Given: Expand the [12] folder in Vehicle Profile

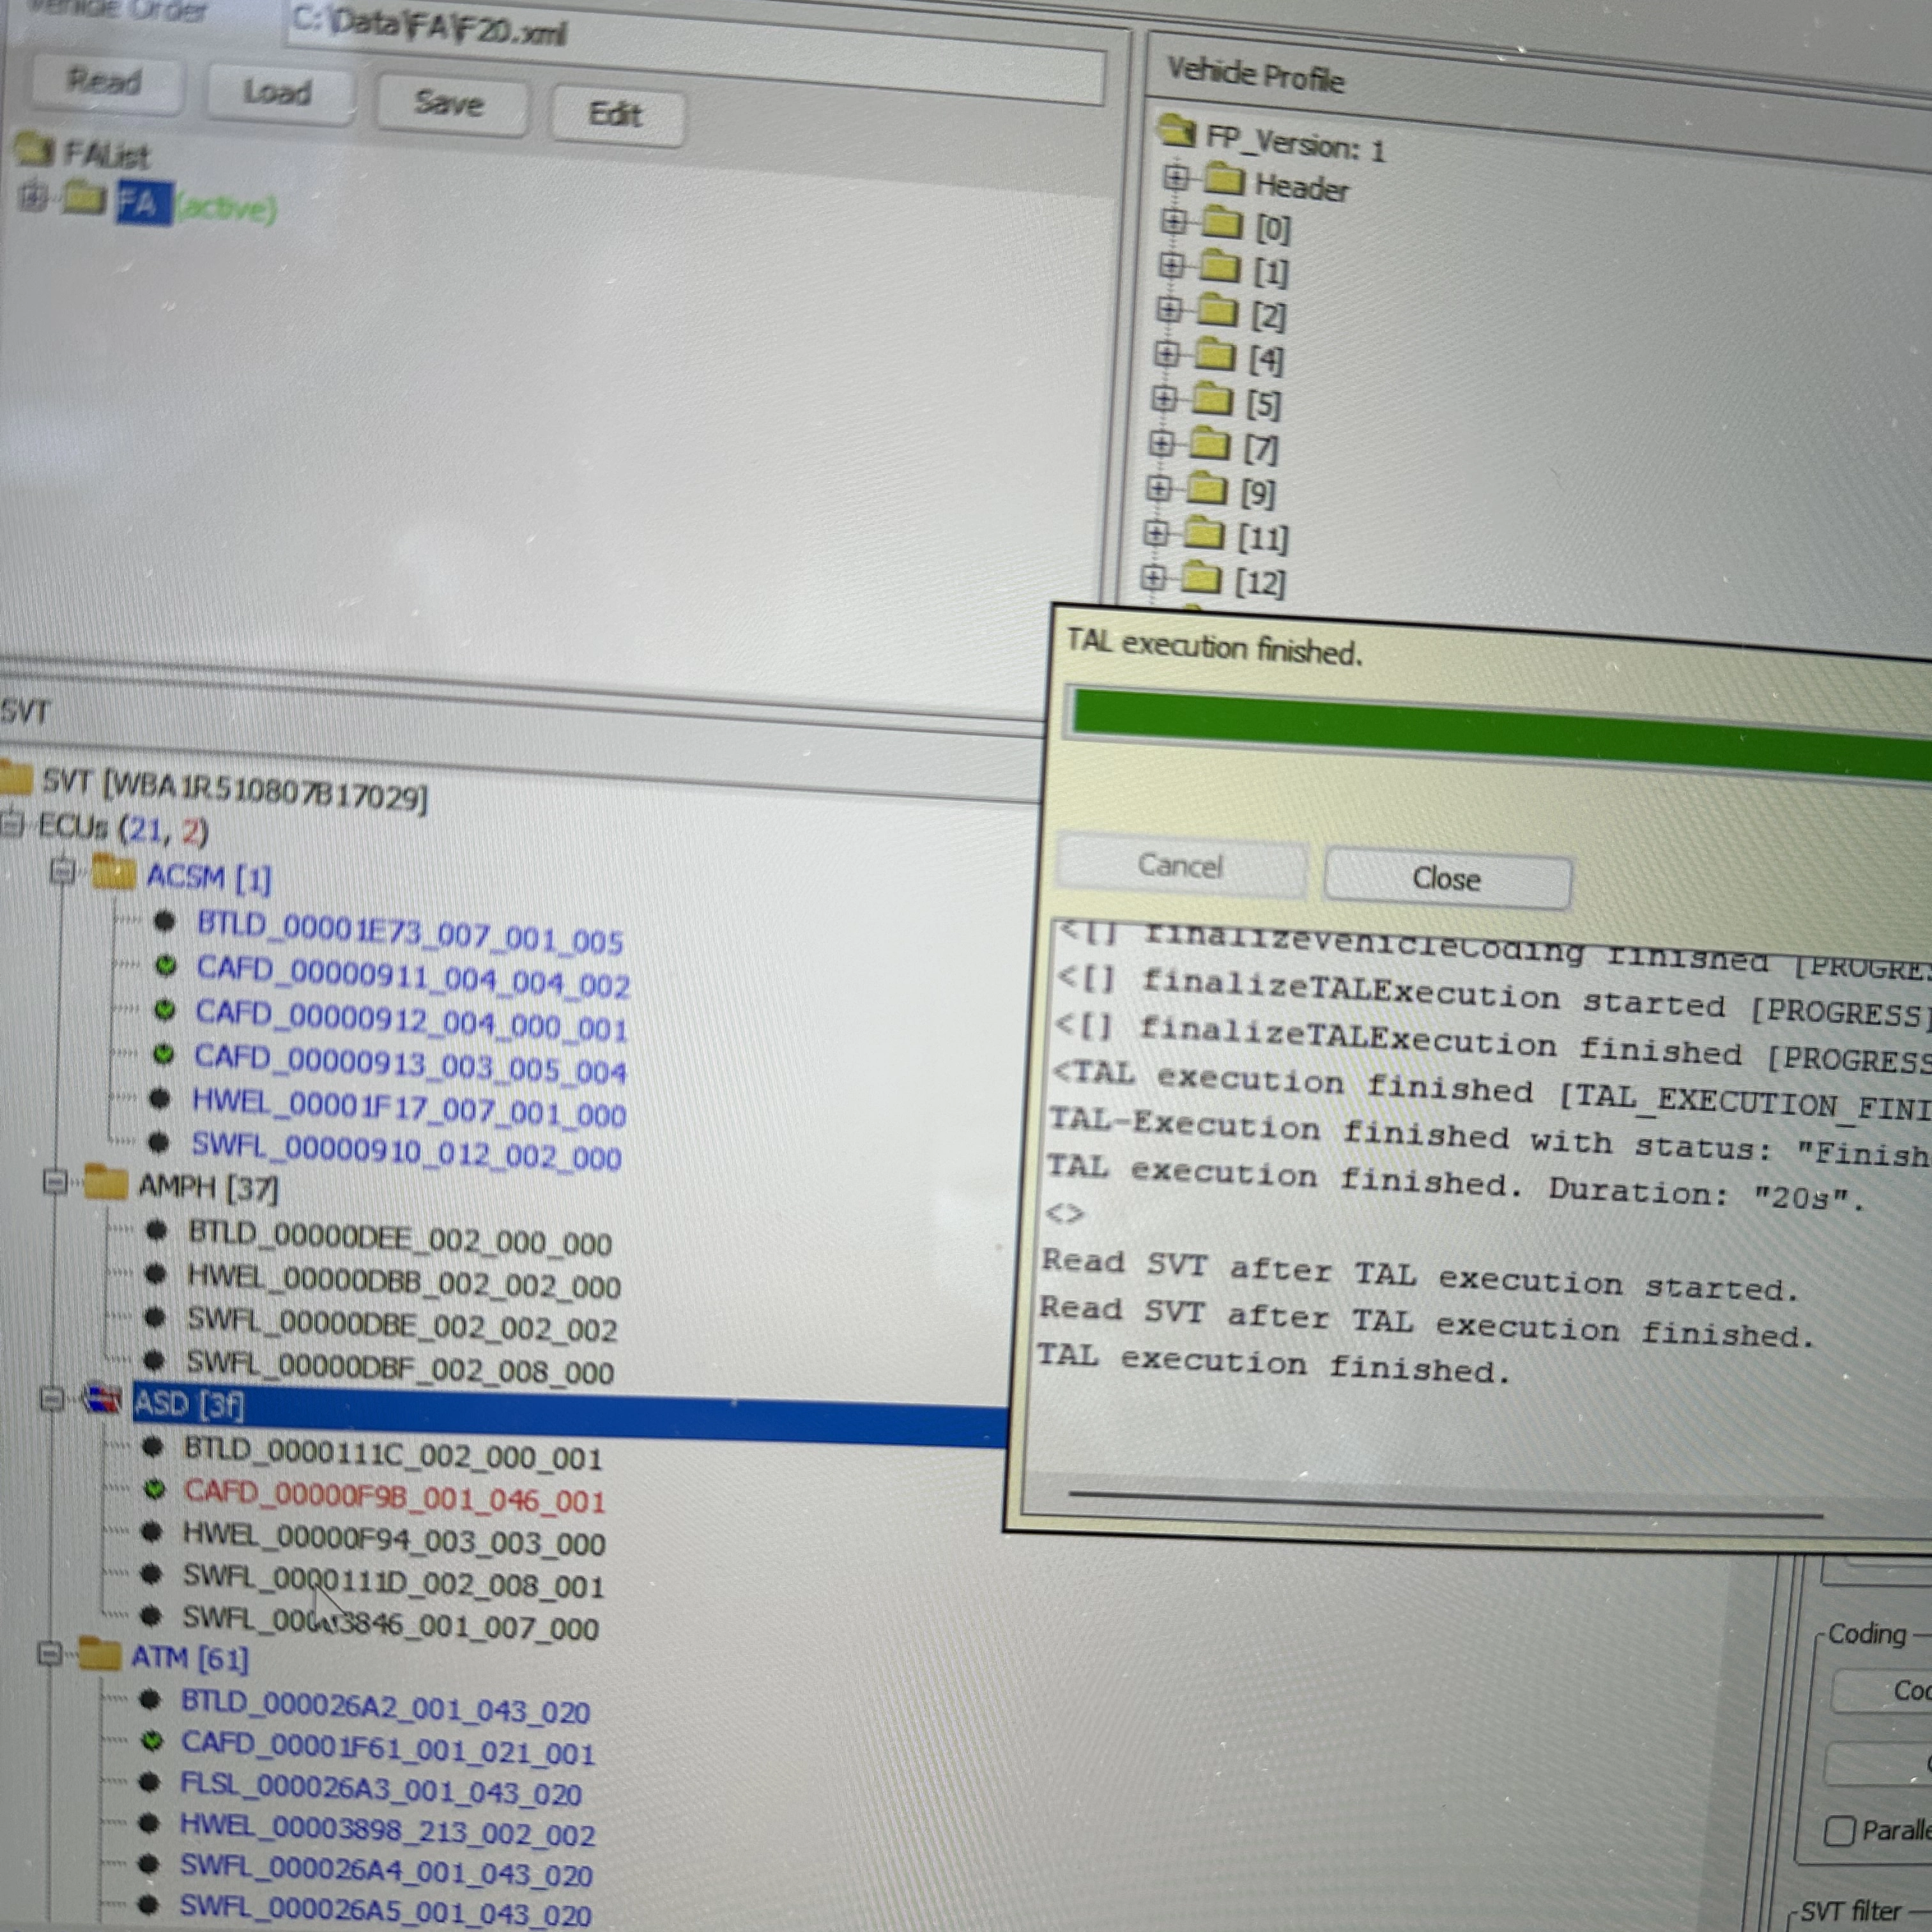Looking at the screenshot, I should point(1153,577).
